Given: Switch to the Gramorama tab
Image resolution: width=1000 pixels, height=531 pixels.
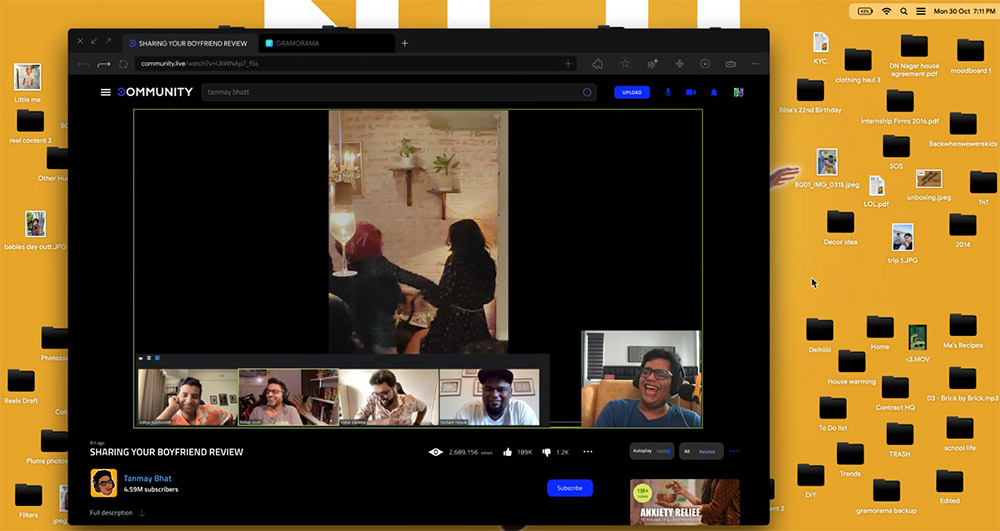Looking at the screenshot, I should (325, 43).
